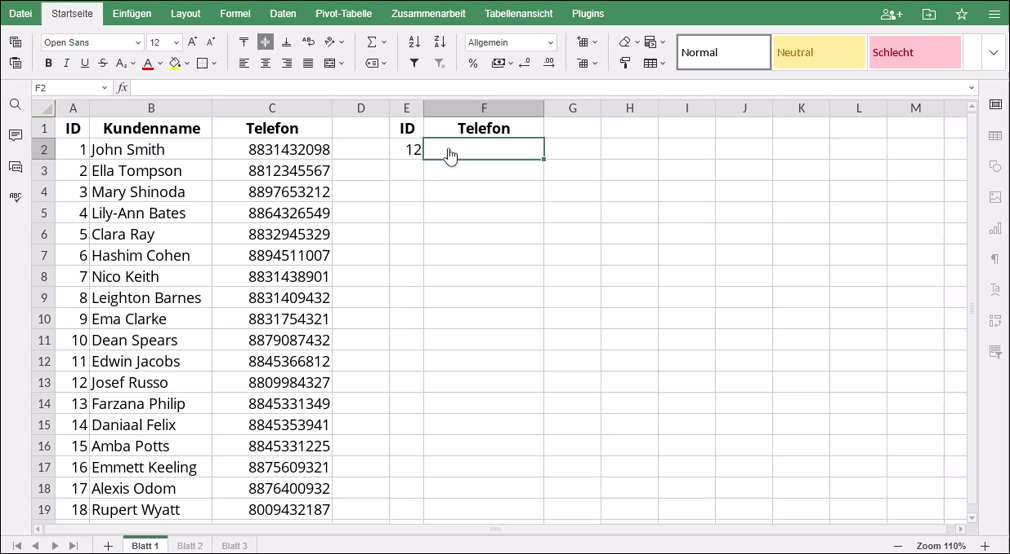The image size is (1010, 554).
Task: Switch to the Blatt 2 sheet tab
Action: coord(190,546)
